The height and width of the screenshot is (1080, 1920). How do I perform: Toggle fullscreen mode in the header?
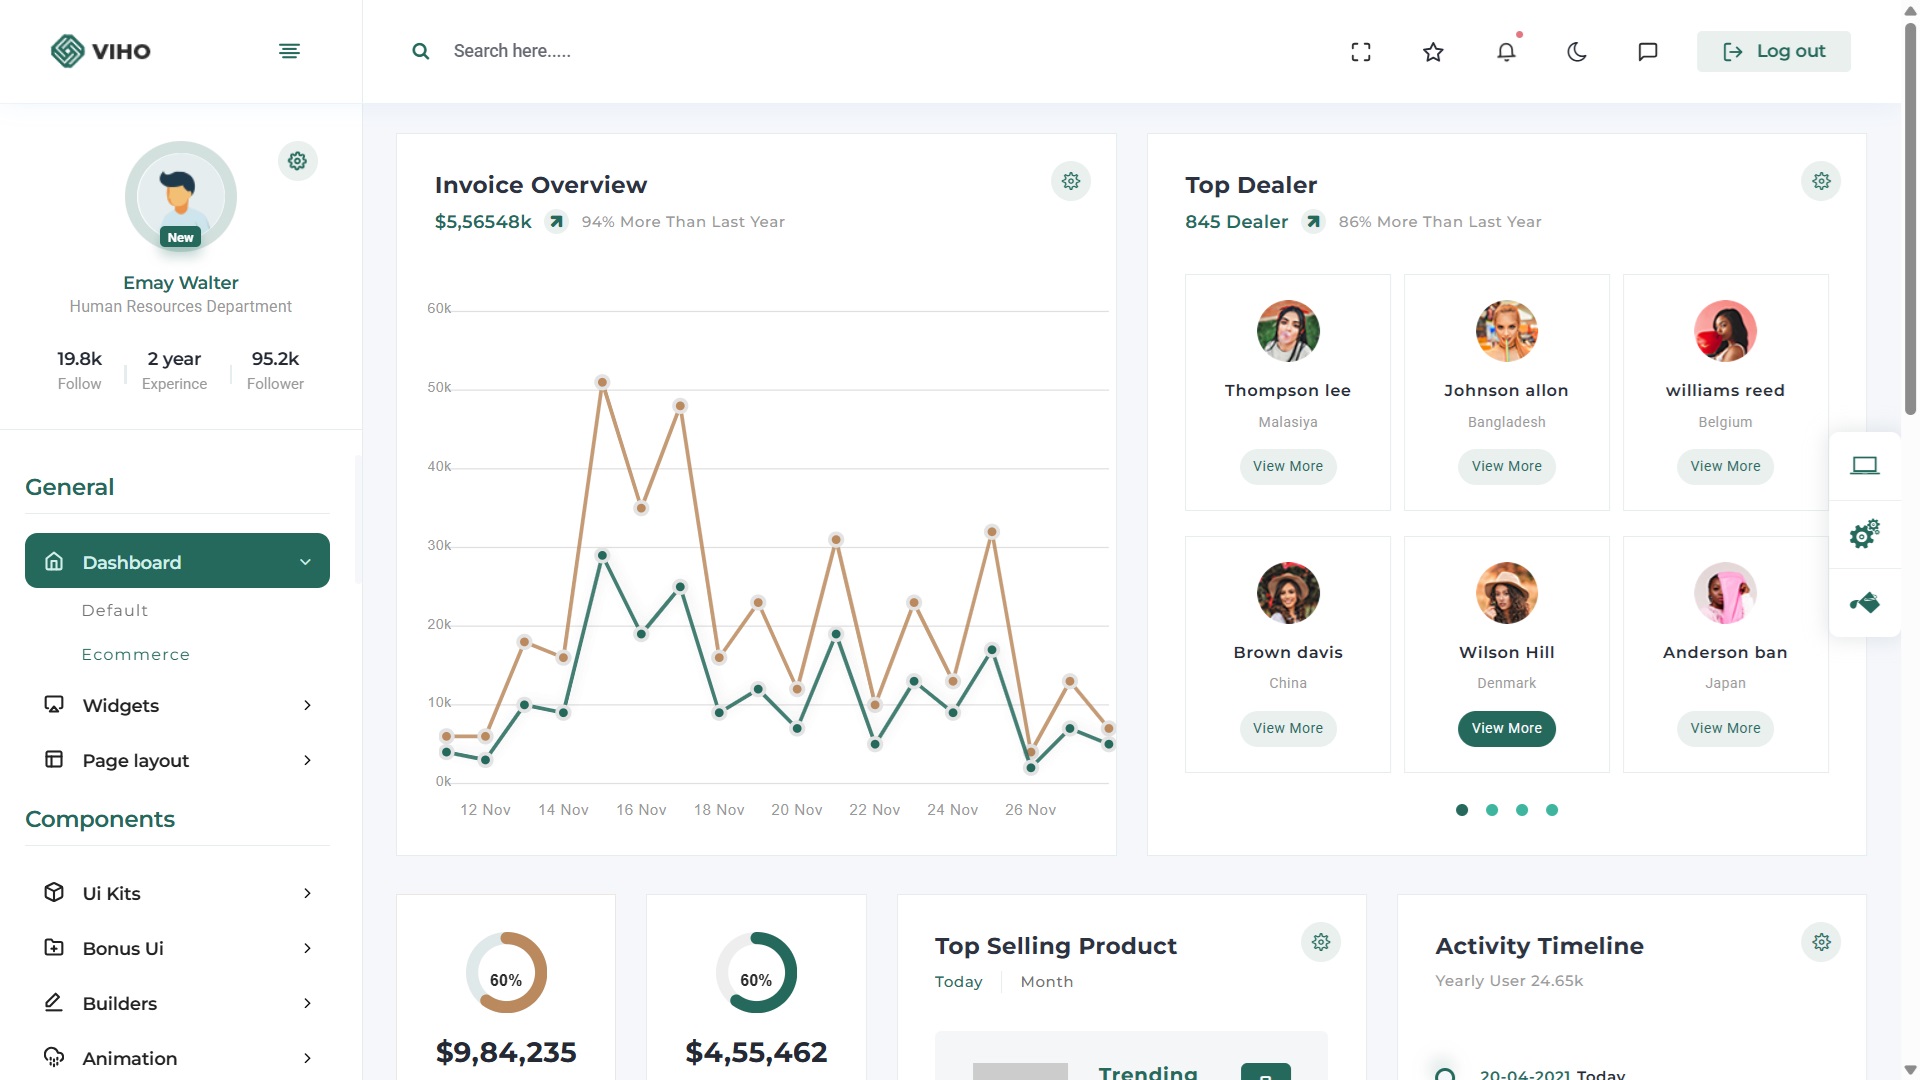[x=1361, y=51]
